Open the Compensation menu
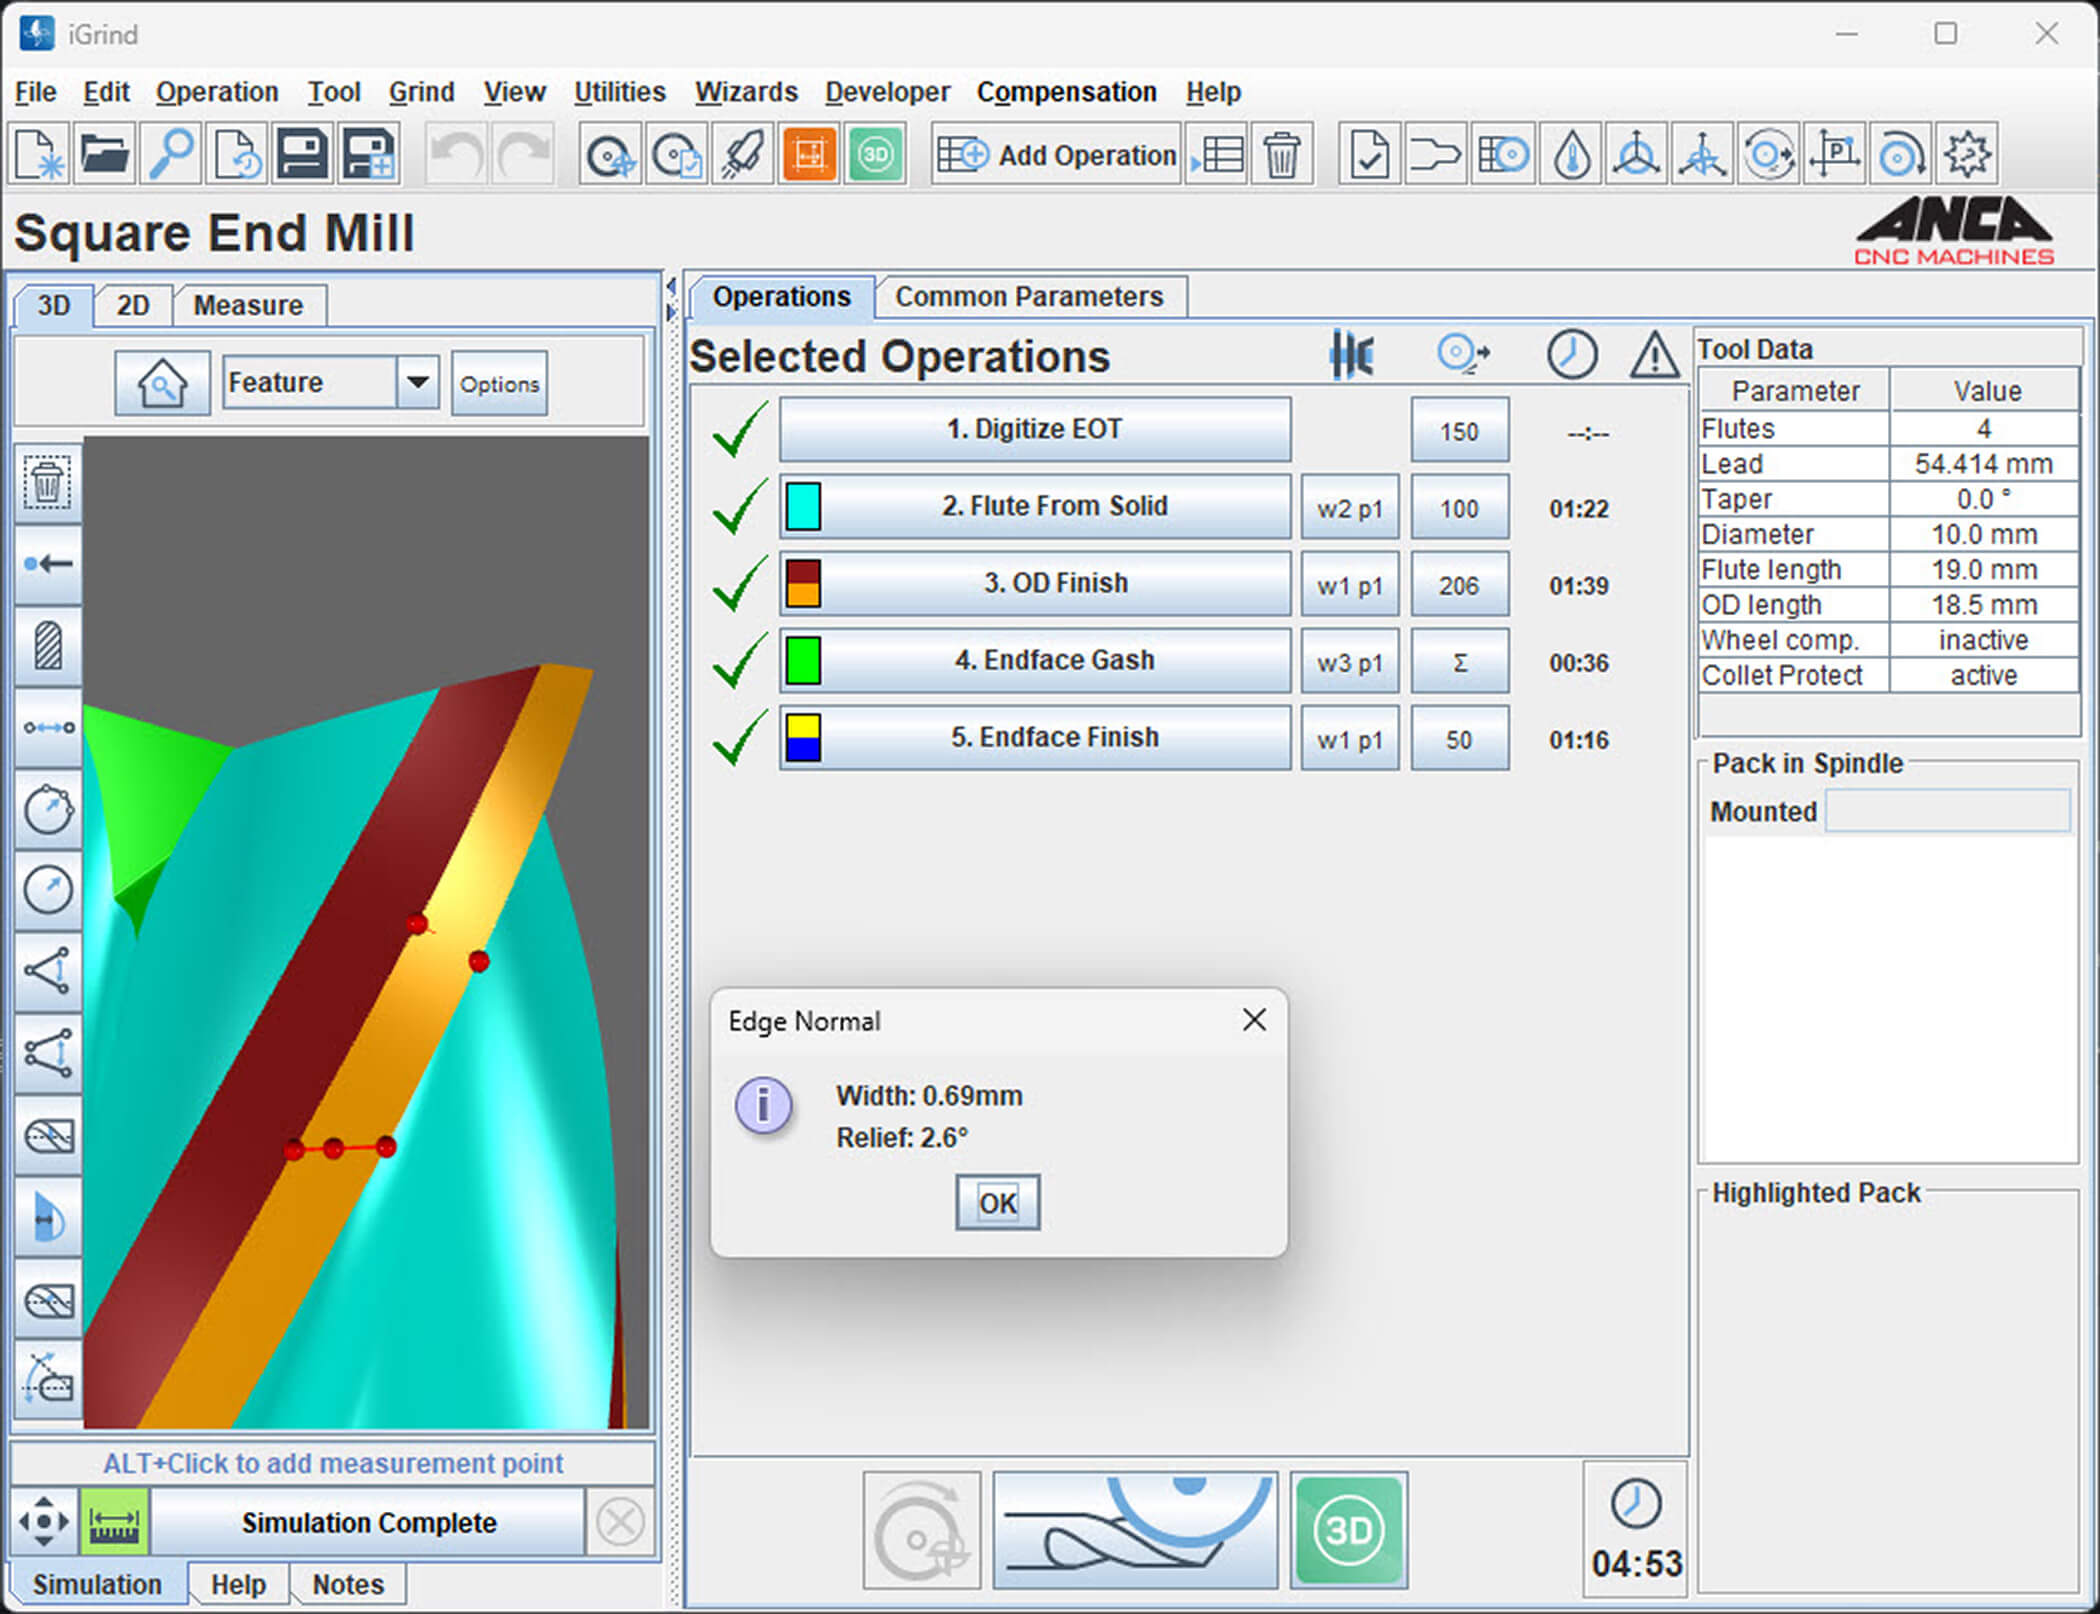 pyautogui.click(x=1066, y=92)
